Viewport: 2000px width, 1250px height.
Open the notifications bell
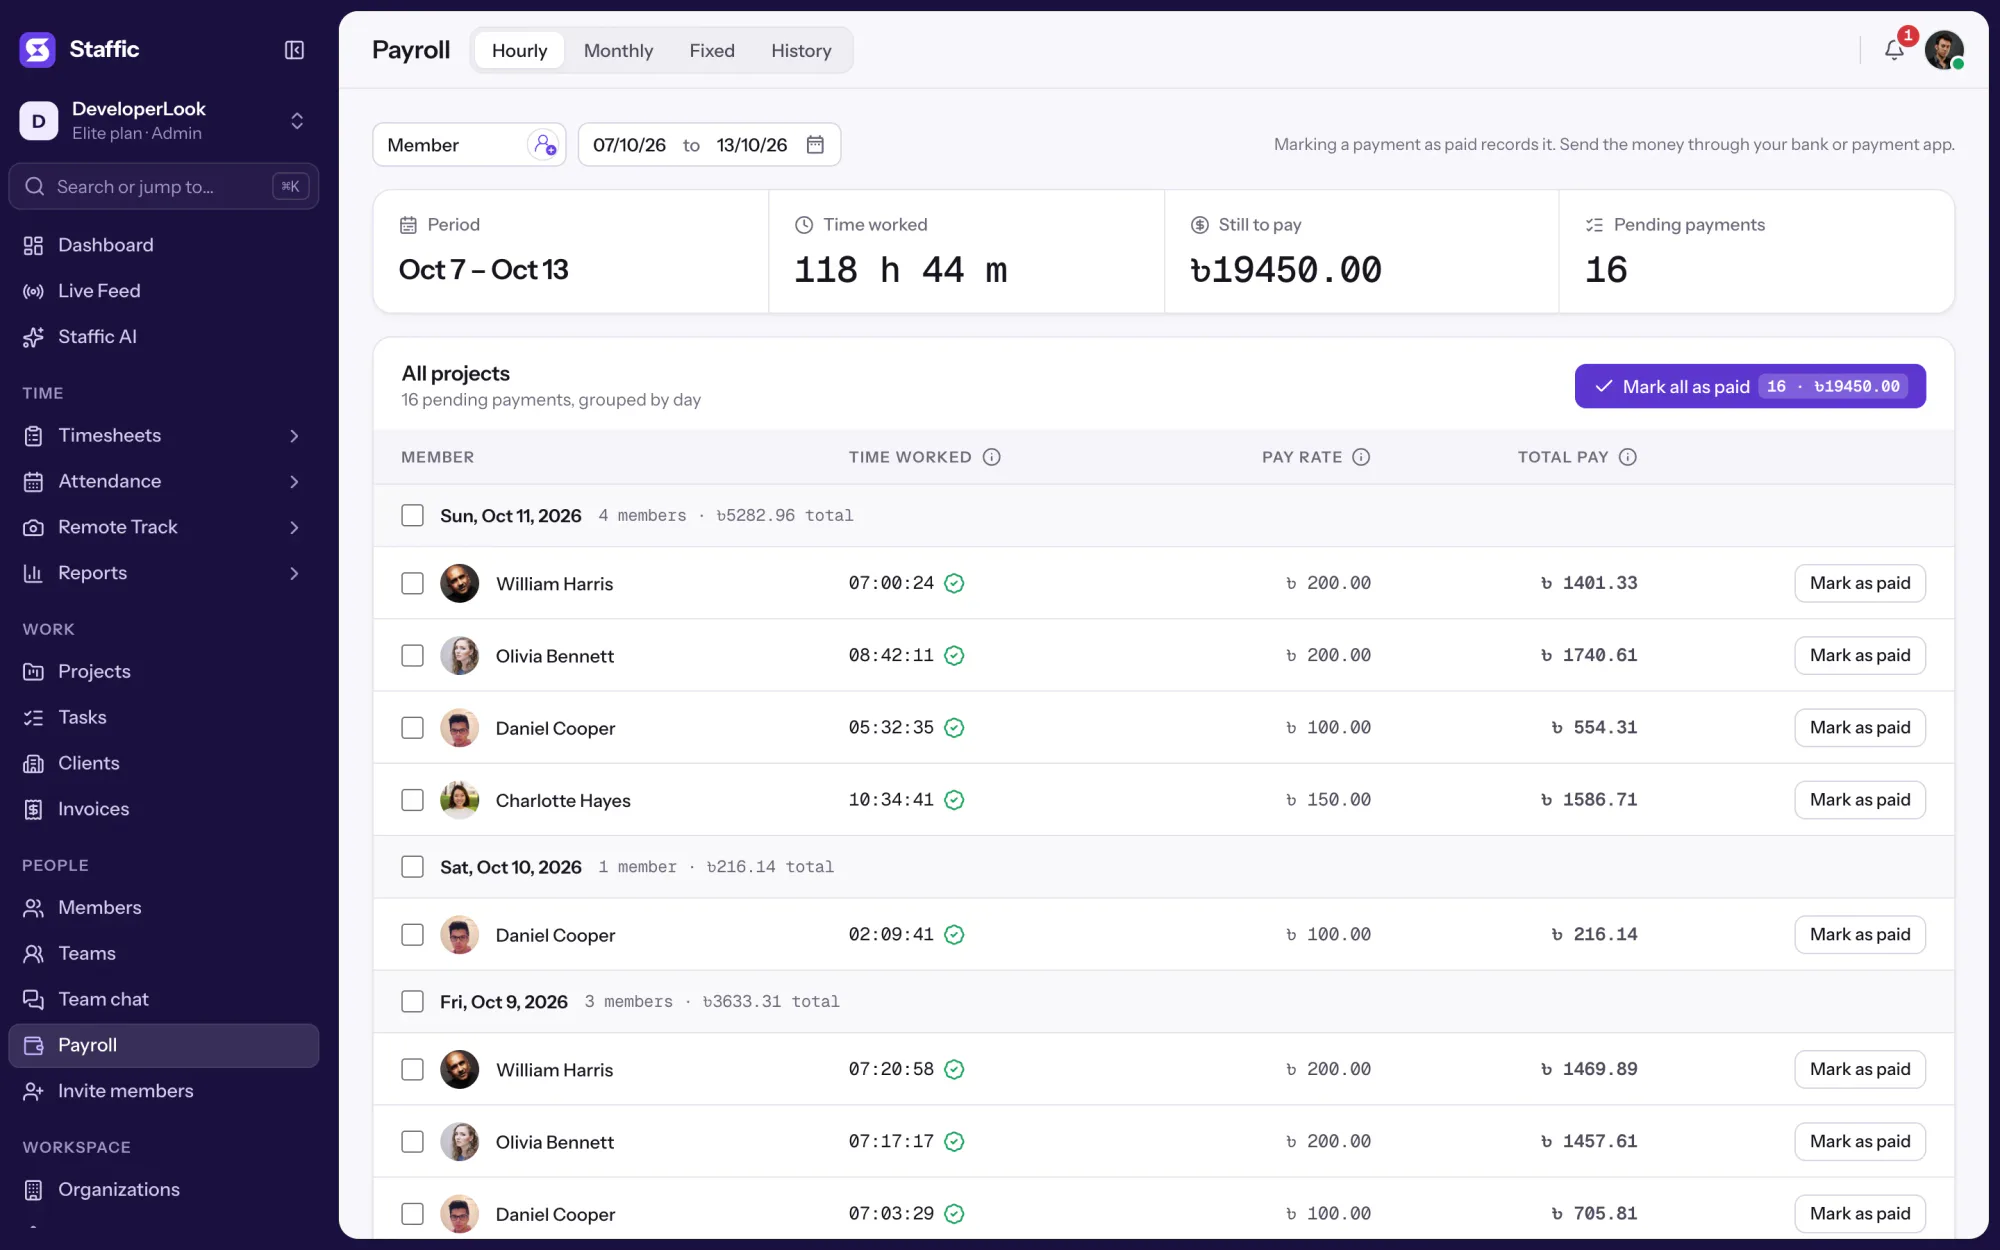point(1894,50)
